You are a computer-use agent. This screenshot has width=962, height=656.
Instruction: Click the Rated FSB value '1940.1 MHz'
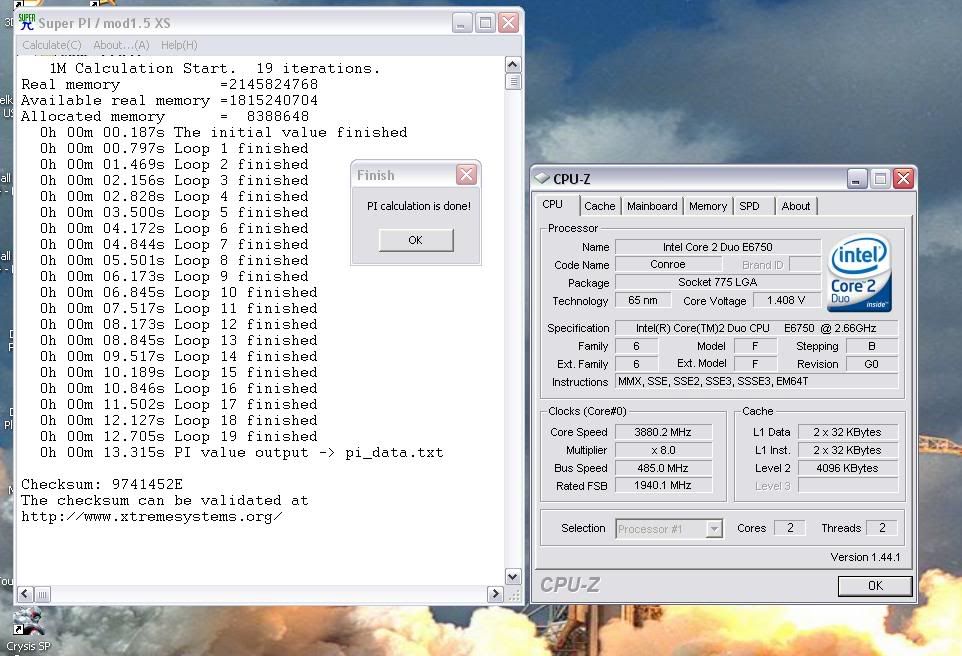(x=663, y=485)
